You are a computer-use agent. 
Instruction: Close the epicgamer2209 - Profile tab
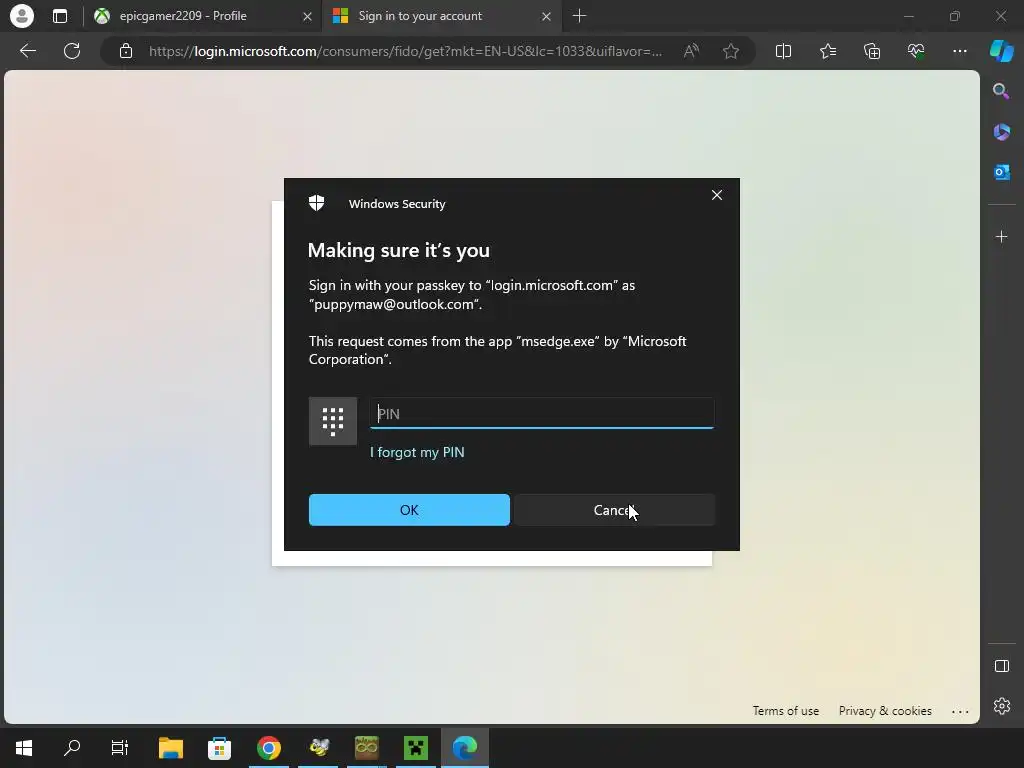(x=307, y=16)
